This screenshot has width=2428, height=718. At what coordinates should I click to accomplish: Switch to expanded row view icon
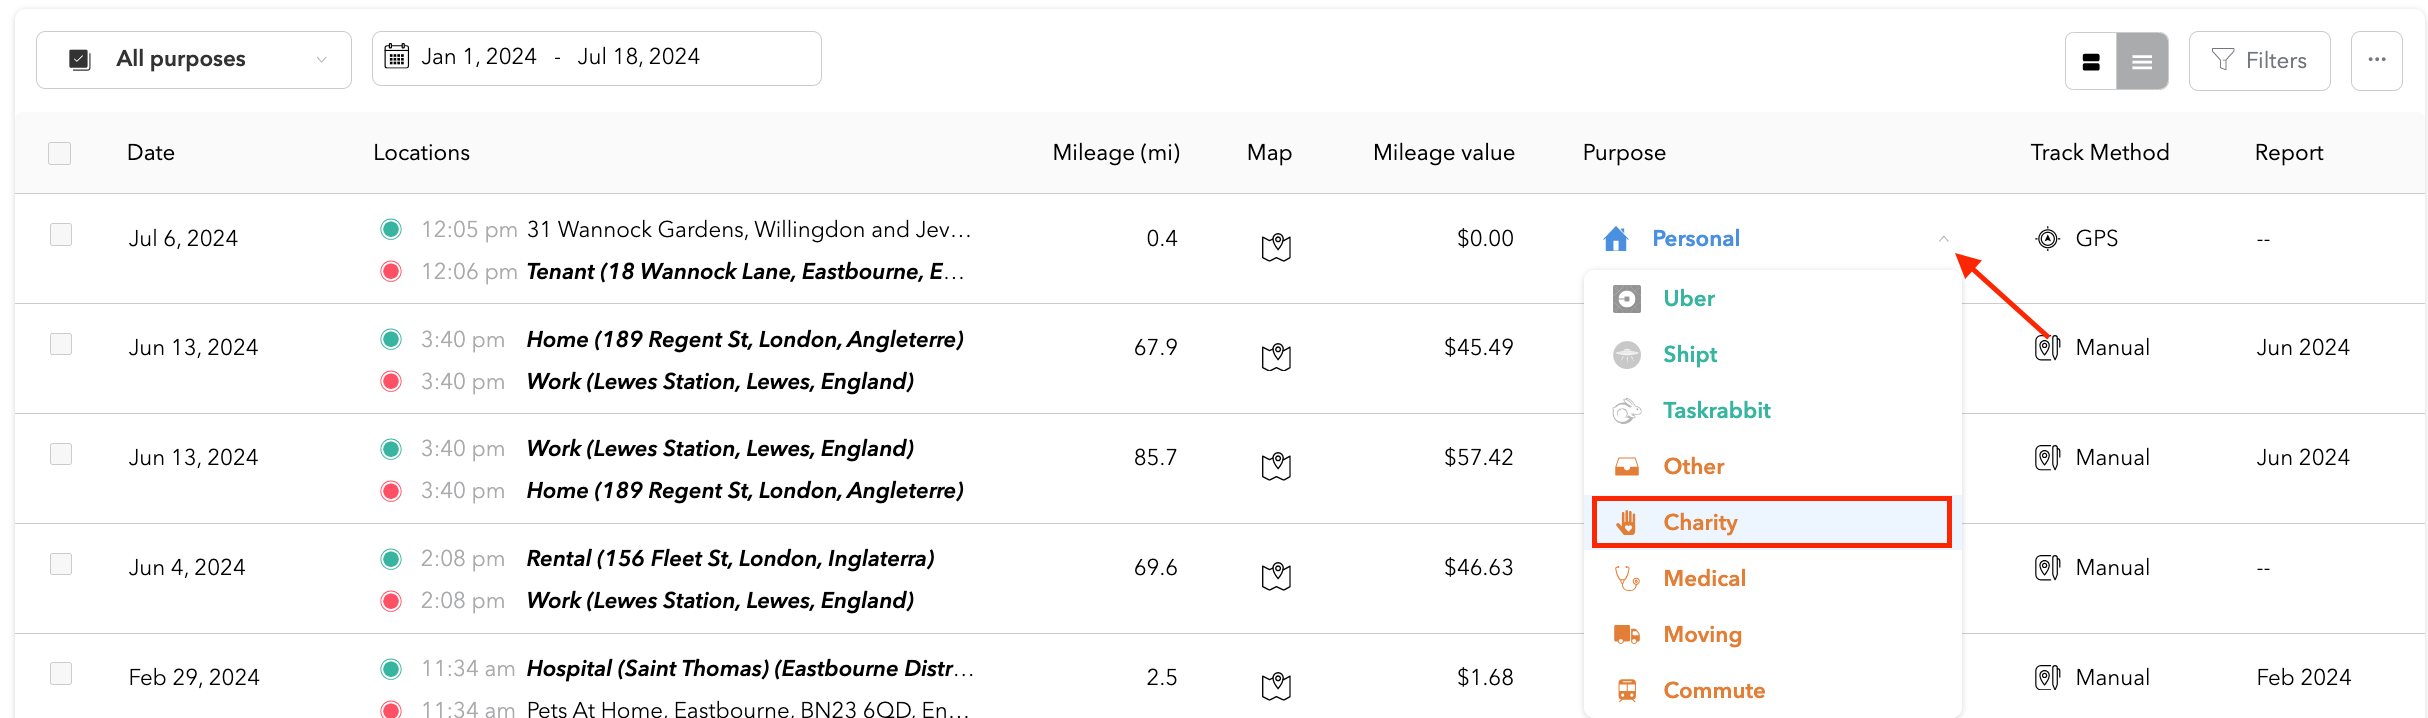[2091, 62]
